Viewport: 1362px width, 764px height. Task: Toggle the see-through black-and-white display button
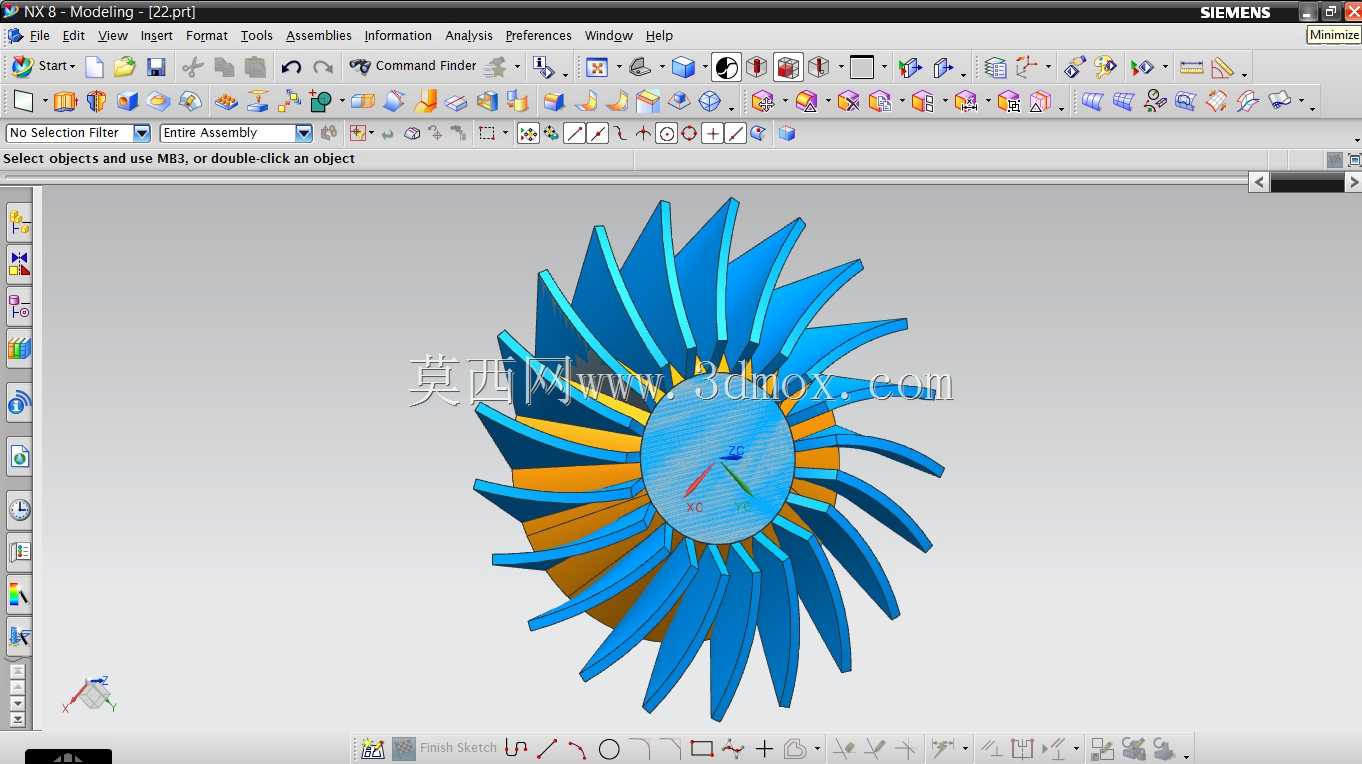[x=727, y=67]
